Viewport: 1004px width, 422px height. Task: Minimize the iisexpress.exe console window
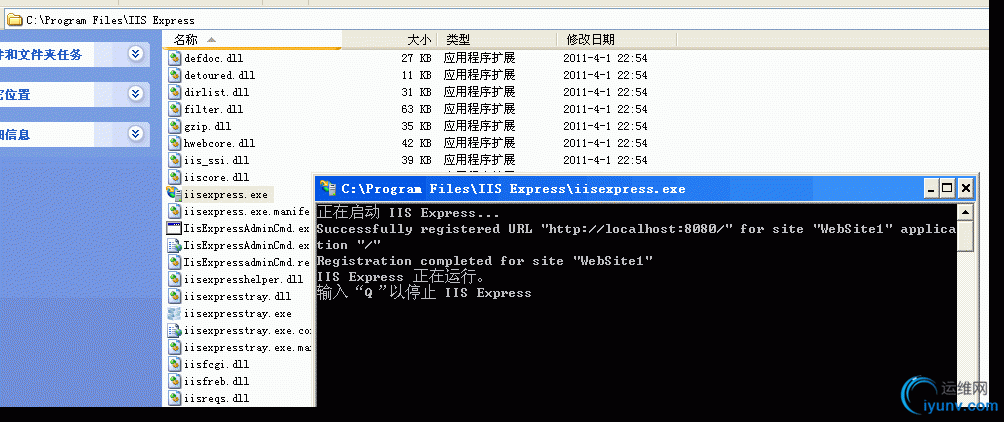[932, 188]
